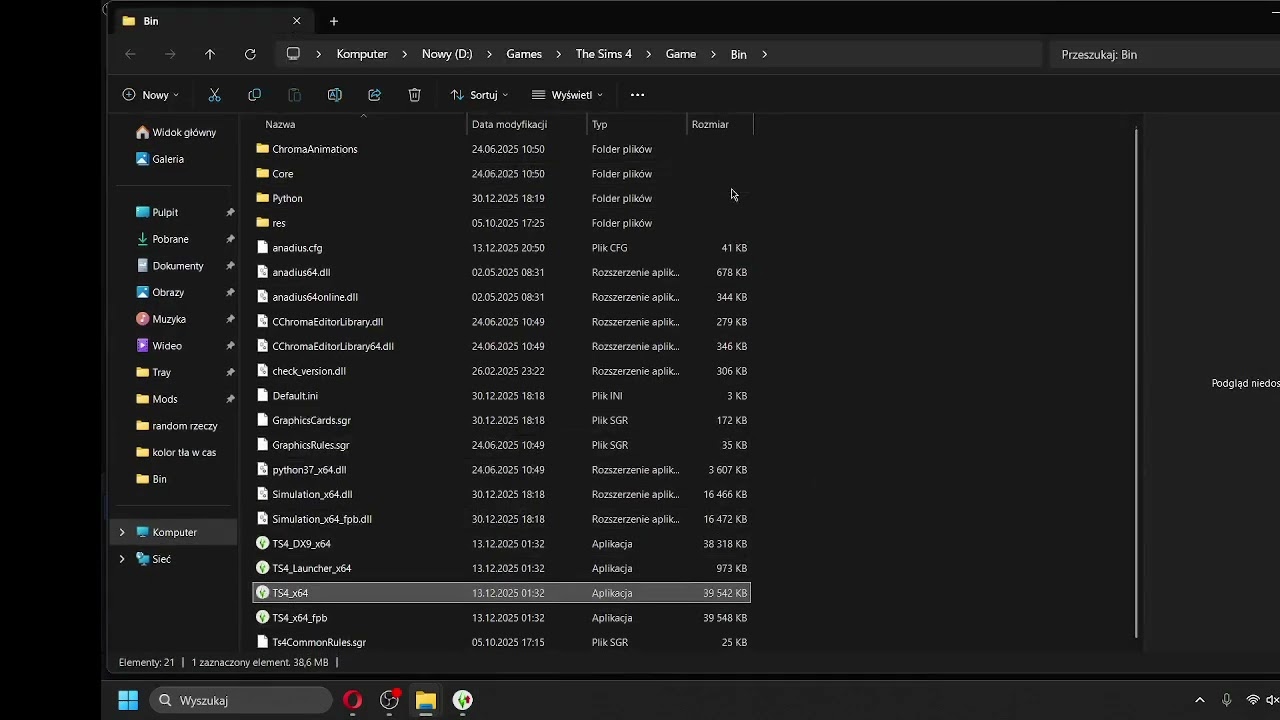Click the Delete trash icon
Viewport: 1280px width, 720px height.
point(414,95)
